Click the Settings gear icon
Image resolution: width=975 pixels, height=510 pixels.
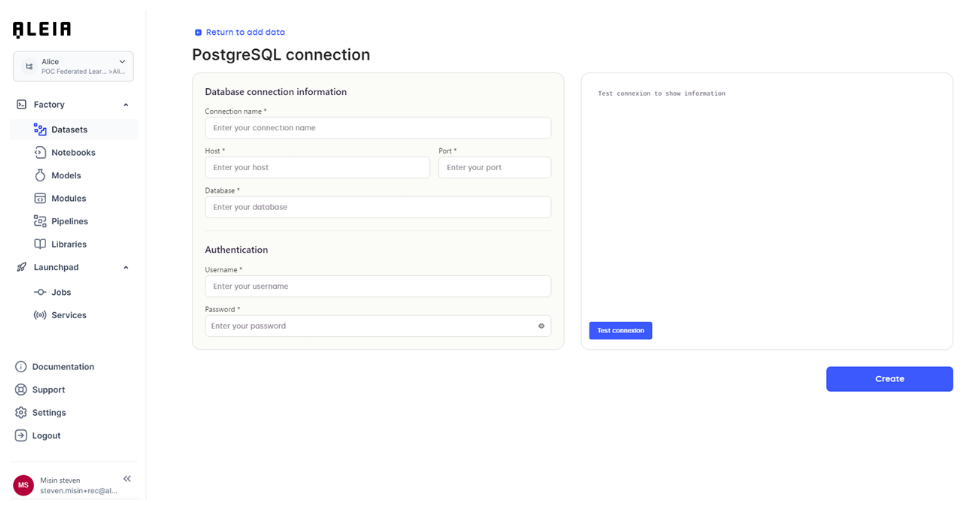click(x=21, y=413)
